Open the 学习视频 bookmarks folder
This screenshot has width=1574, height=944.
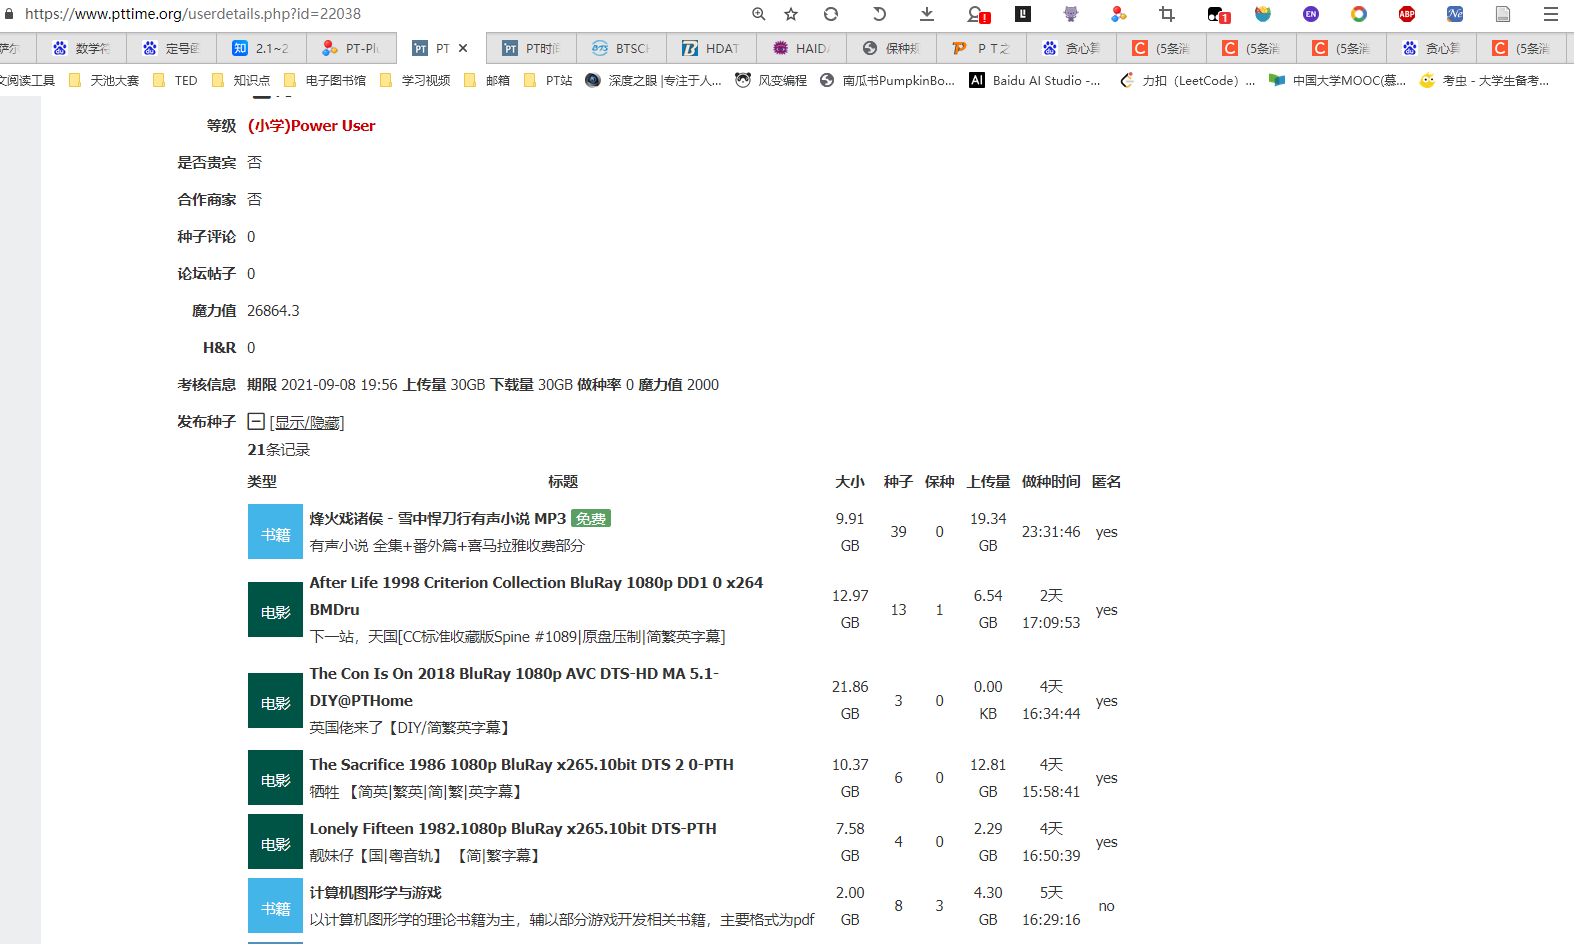(415, 80)
